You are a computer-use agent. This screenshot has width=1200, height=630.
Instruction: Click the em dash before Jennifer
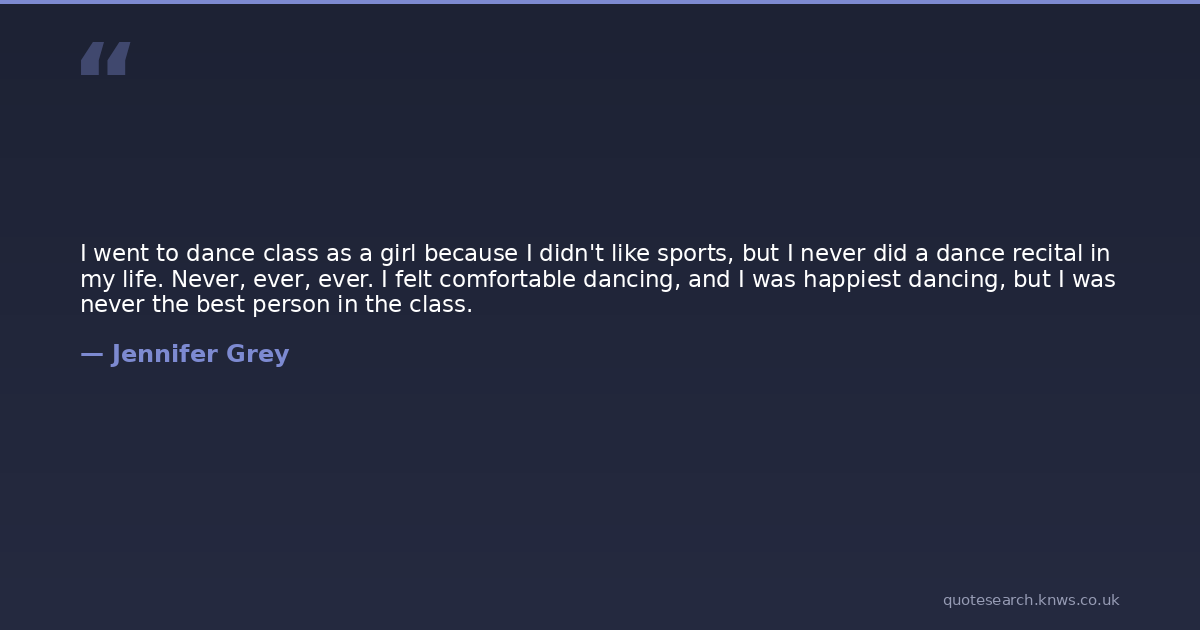91,354
